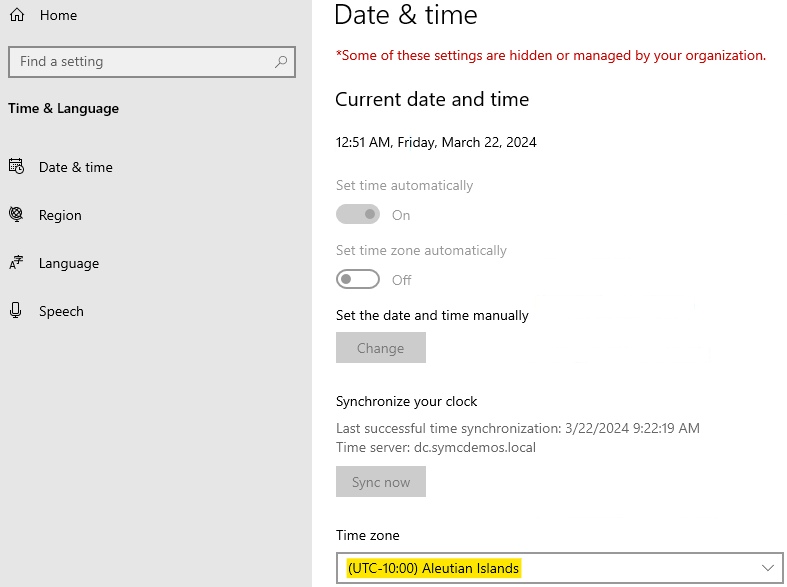Enable Set time zone automatically switch
Image resolution: width=787 pixels, height=587 pixels.
tap(358, 280)
